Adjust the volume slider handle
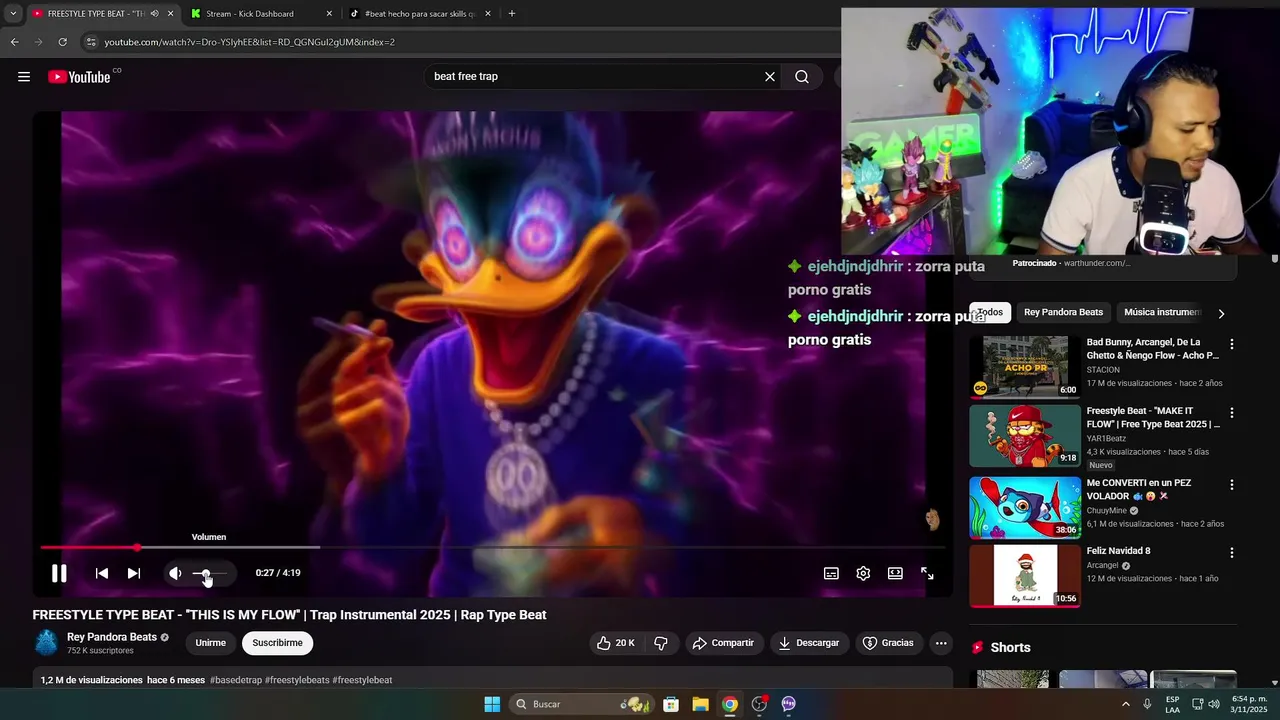 tap(206, 573)
